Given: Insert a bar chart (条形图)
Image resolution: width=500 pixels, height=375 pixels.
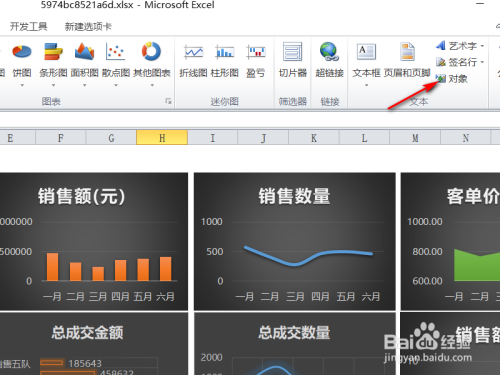Looking at the screenshot, I should tap(53, 59).
